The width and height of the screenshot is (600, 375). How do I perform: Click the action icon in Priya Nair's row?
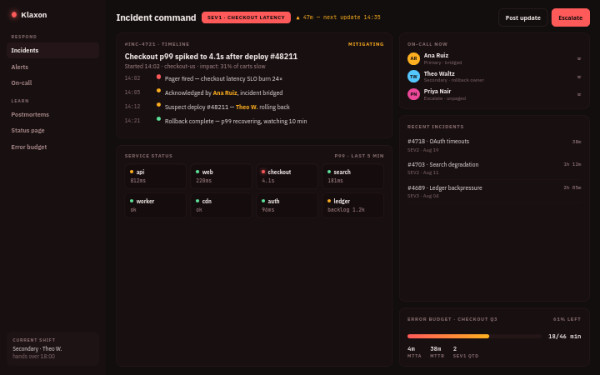click(x=579, y=94)
